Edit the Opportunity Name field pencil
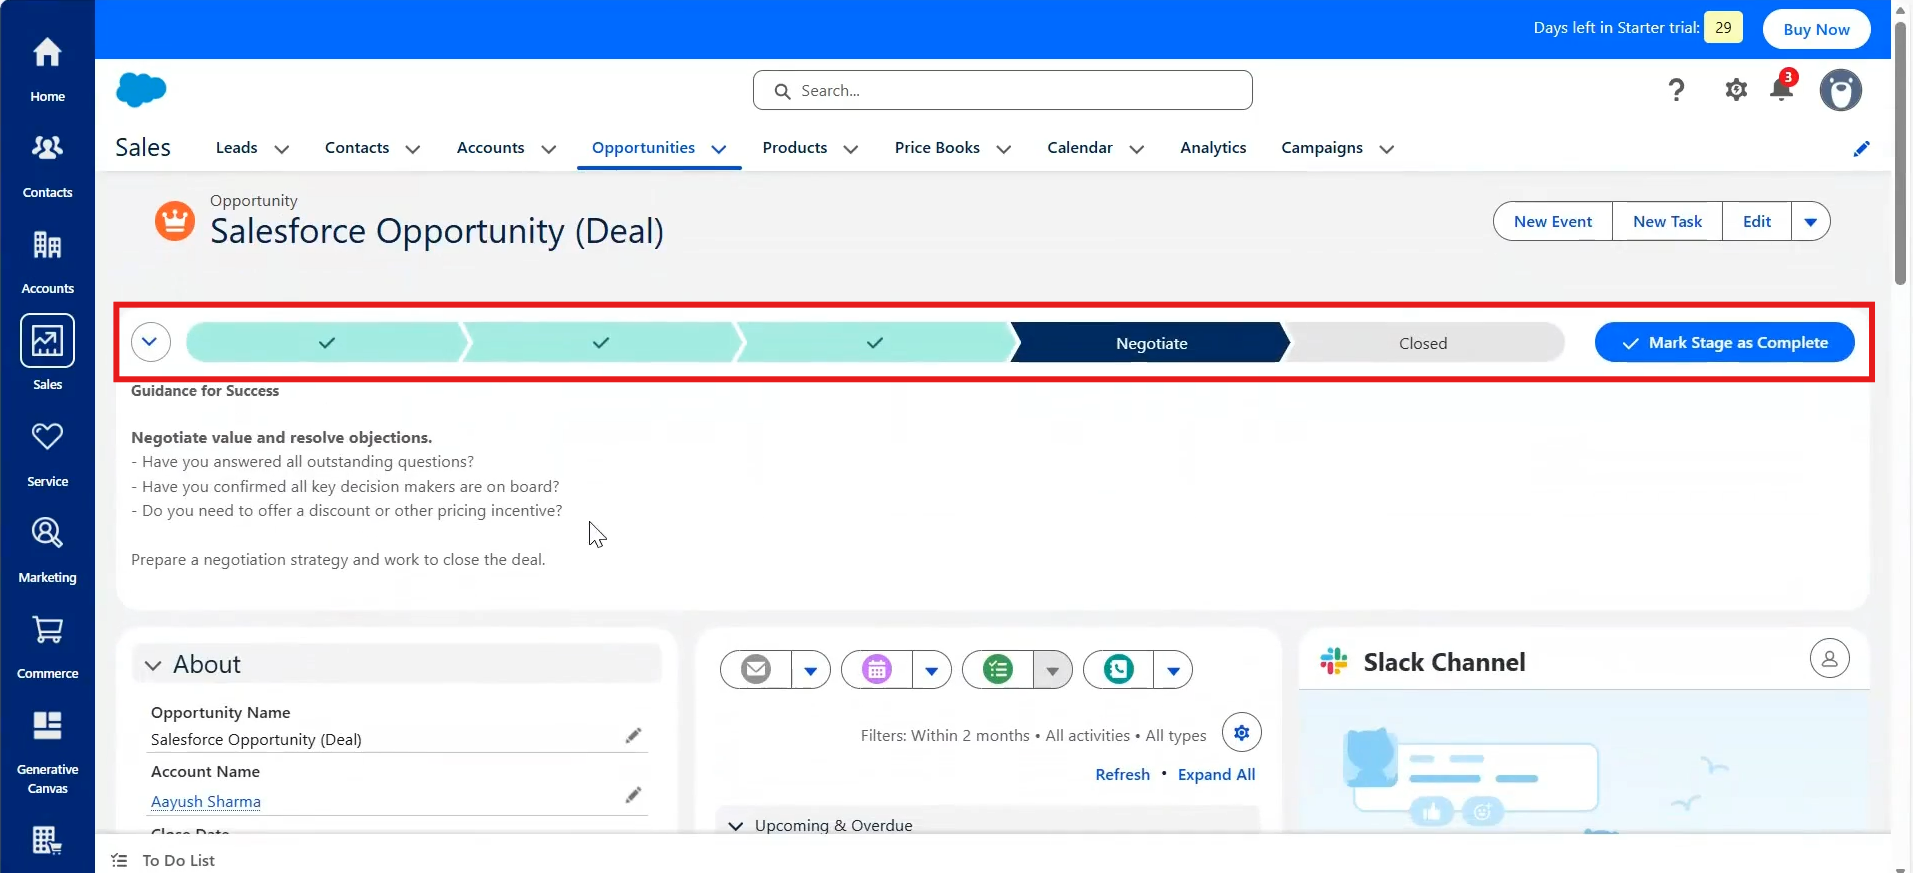This screenshot has width=1913, height=873. tap(633, 736)
